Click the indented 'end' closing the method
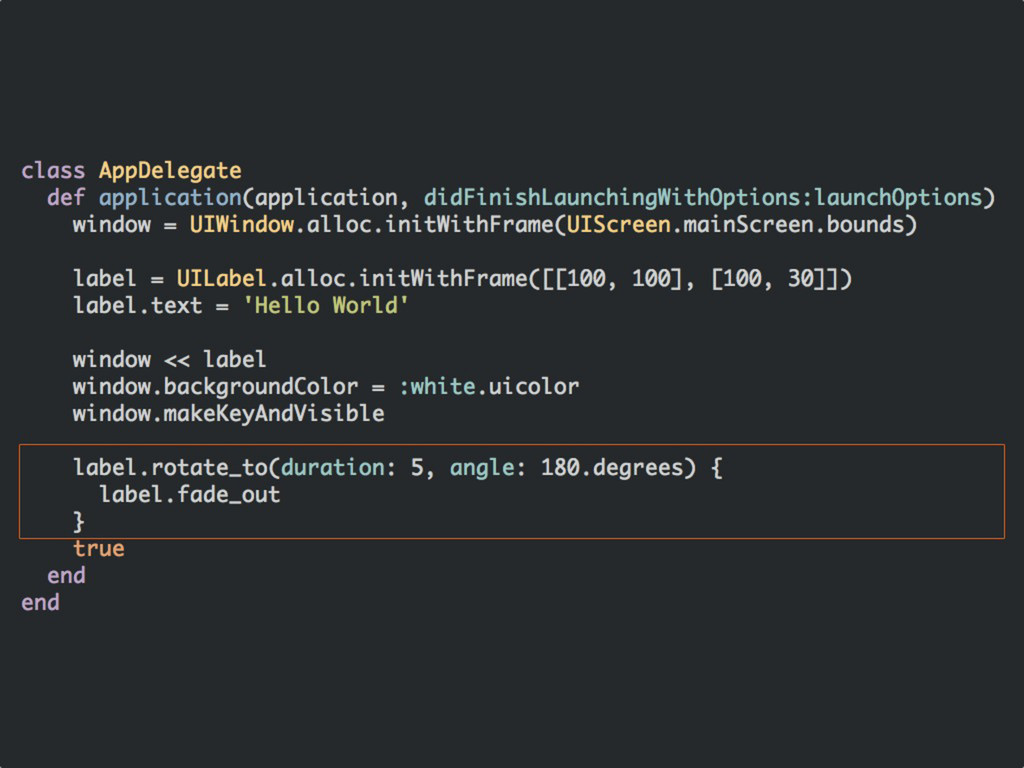Image resolution: width=1024 pixels, height=768 pixels. [66, 576]
